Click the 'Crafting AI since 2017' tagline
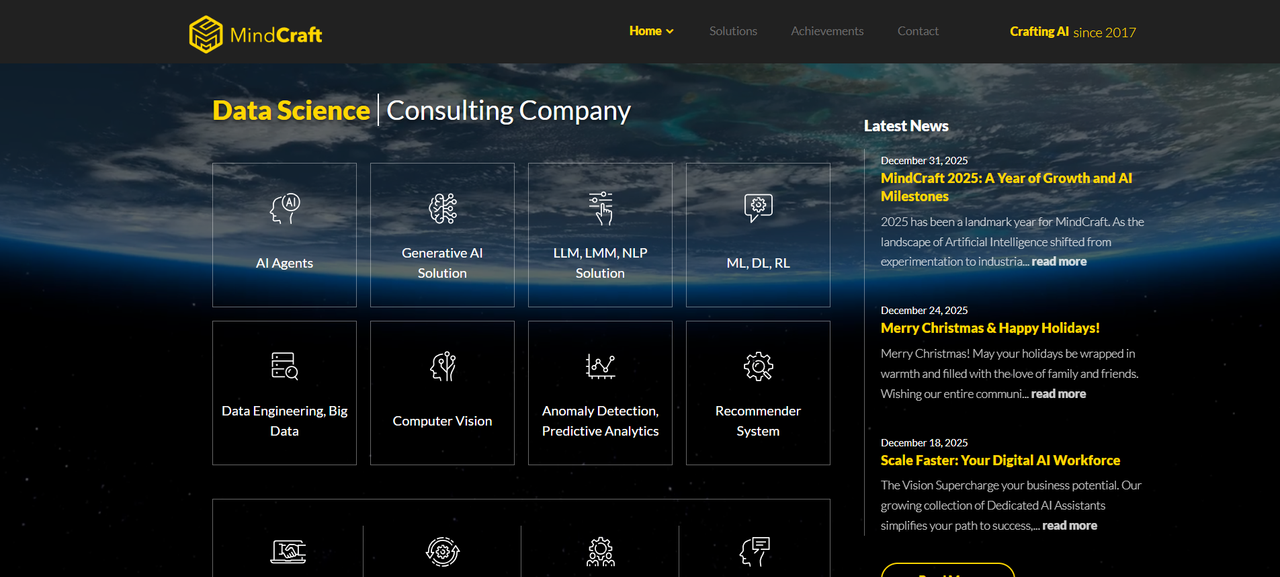Screen dimensions: 1280x577 click(x=1073, y=32)
